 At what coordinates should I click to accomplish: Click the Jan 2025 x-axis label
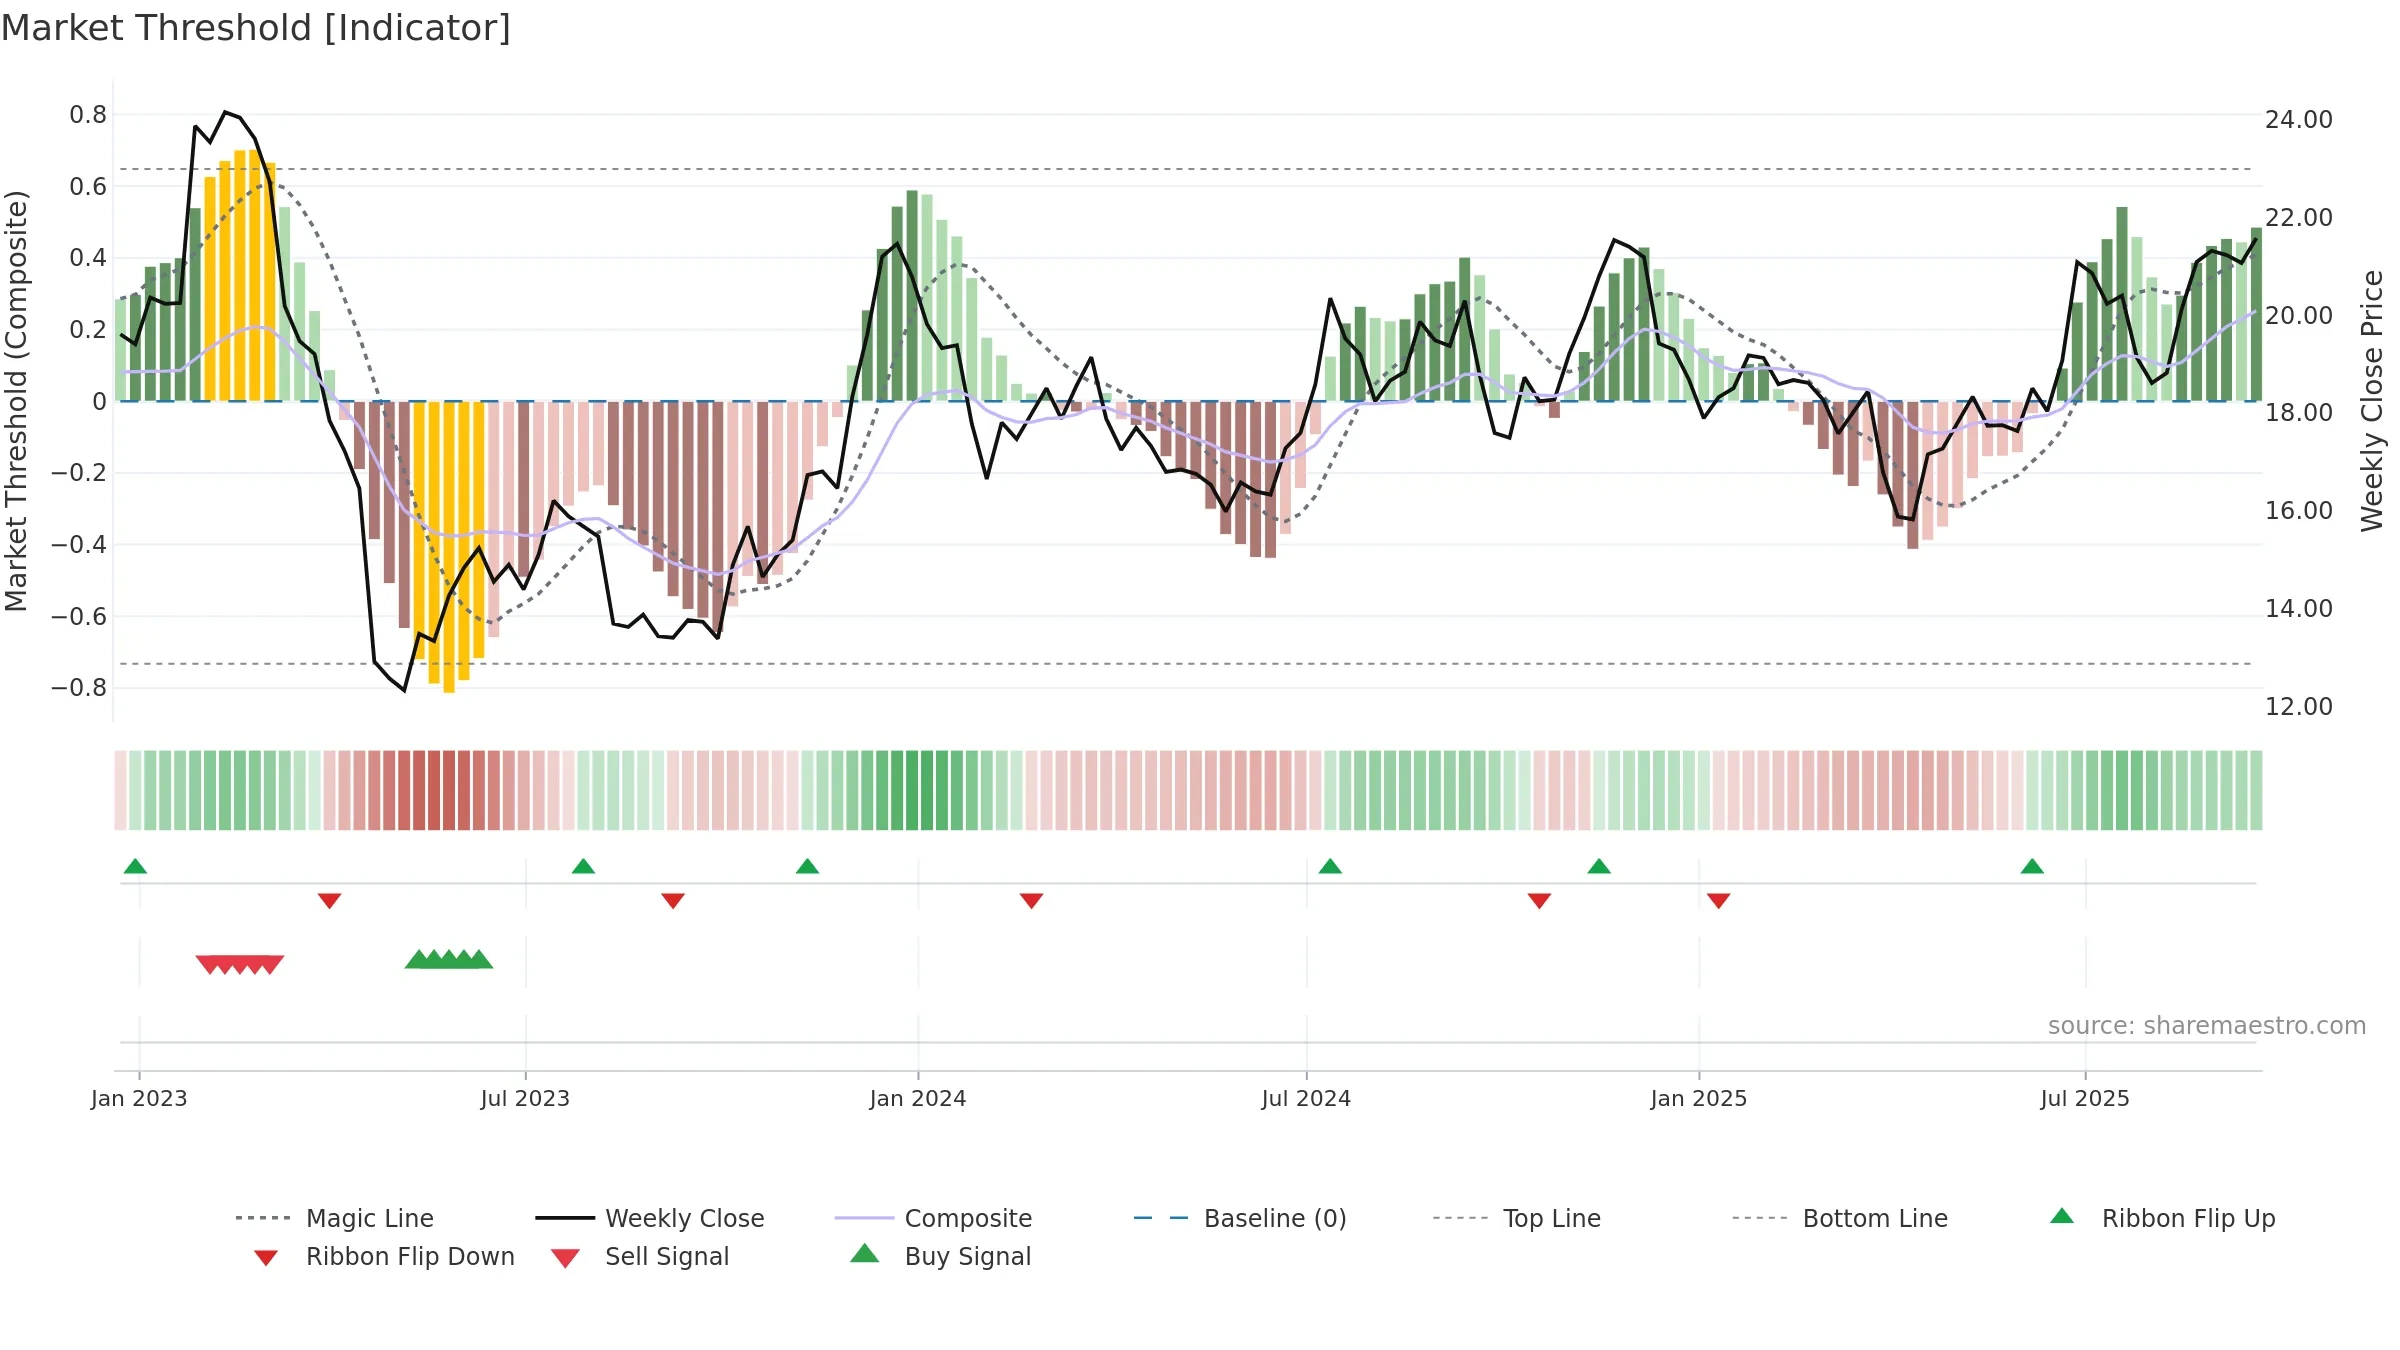pyautogui.click(x=1699, y=1099)
